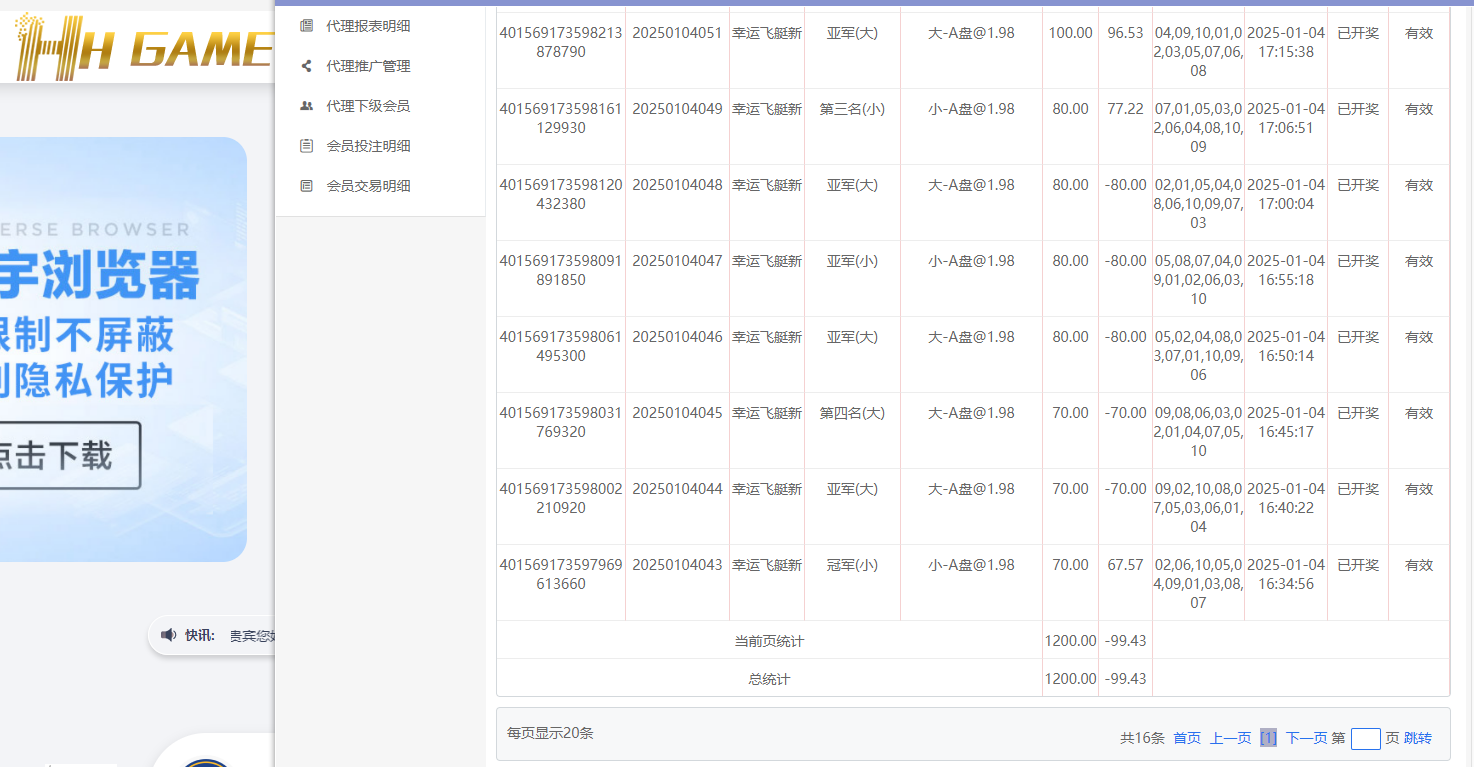The image size is (1474, 767).
Task: Select the highlighted page number 1
Action: [x=1269, y=737]
